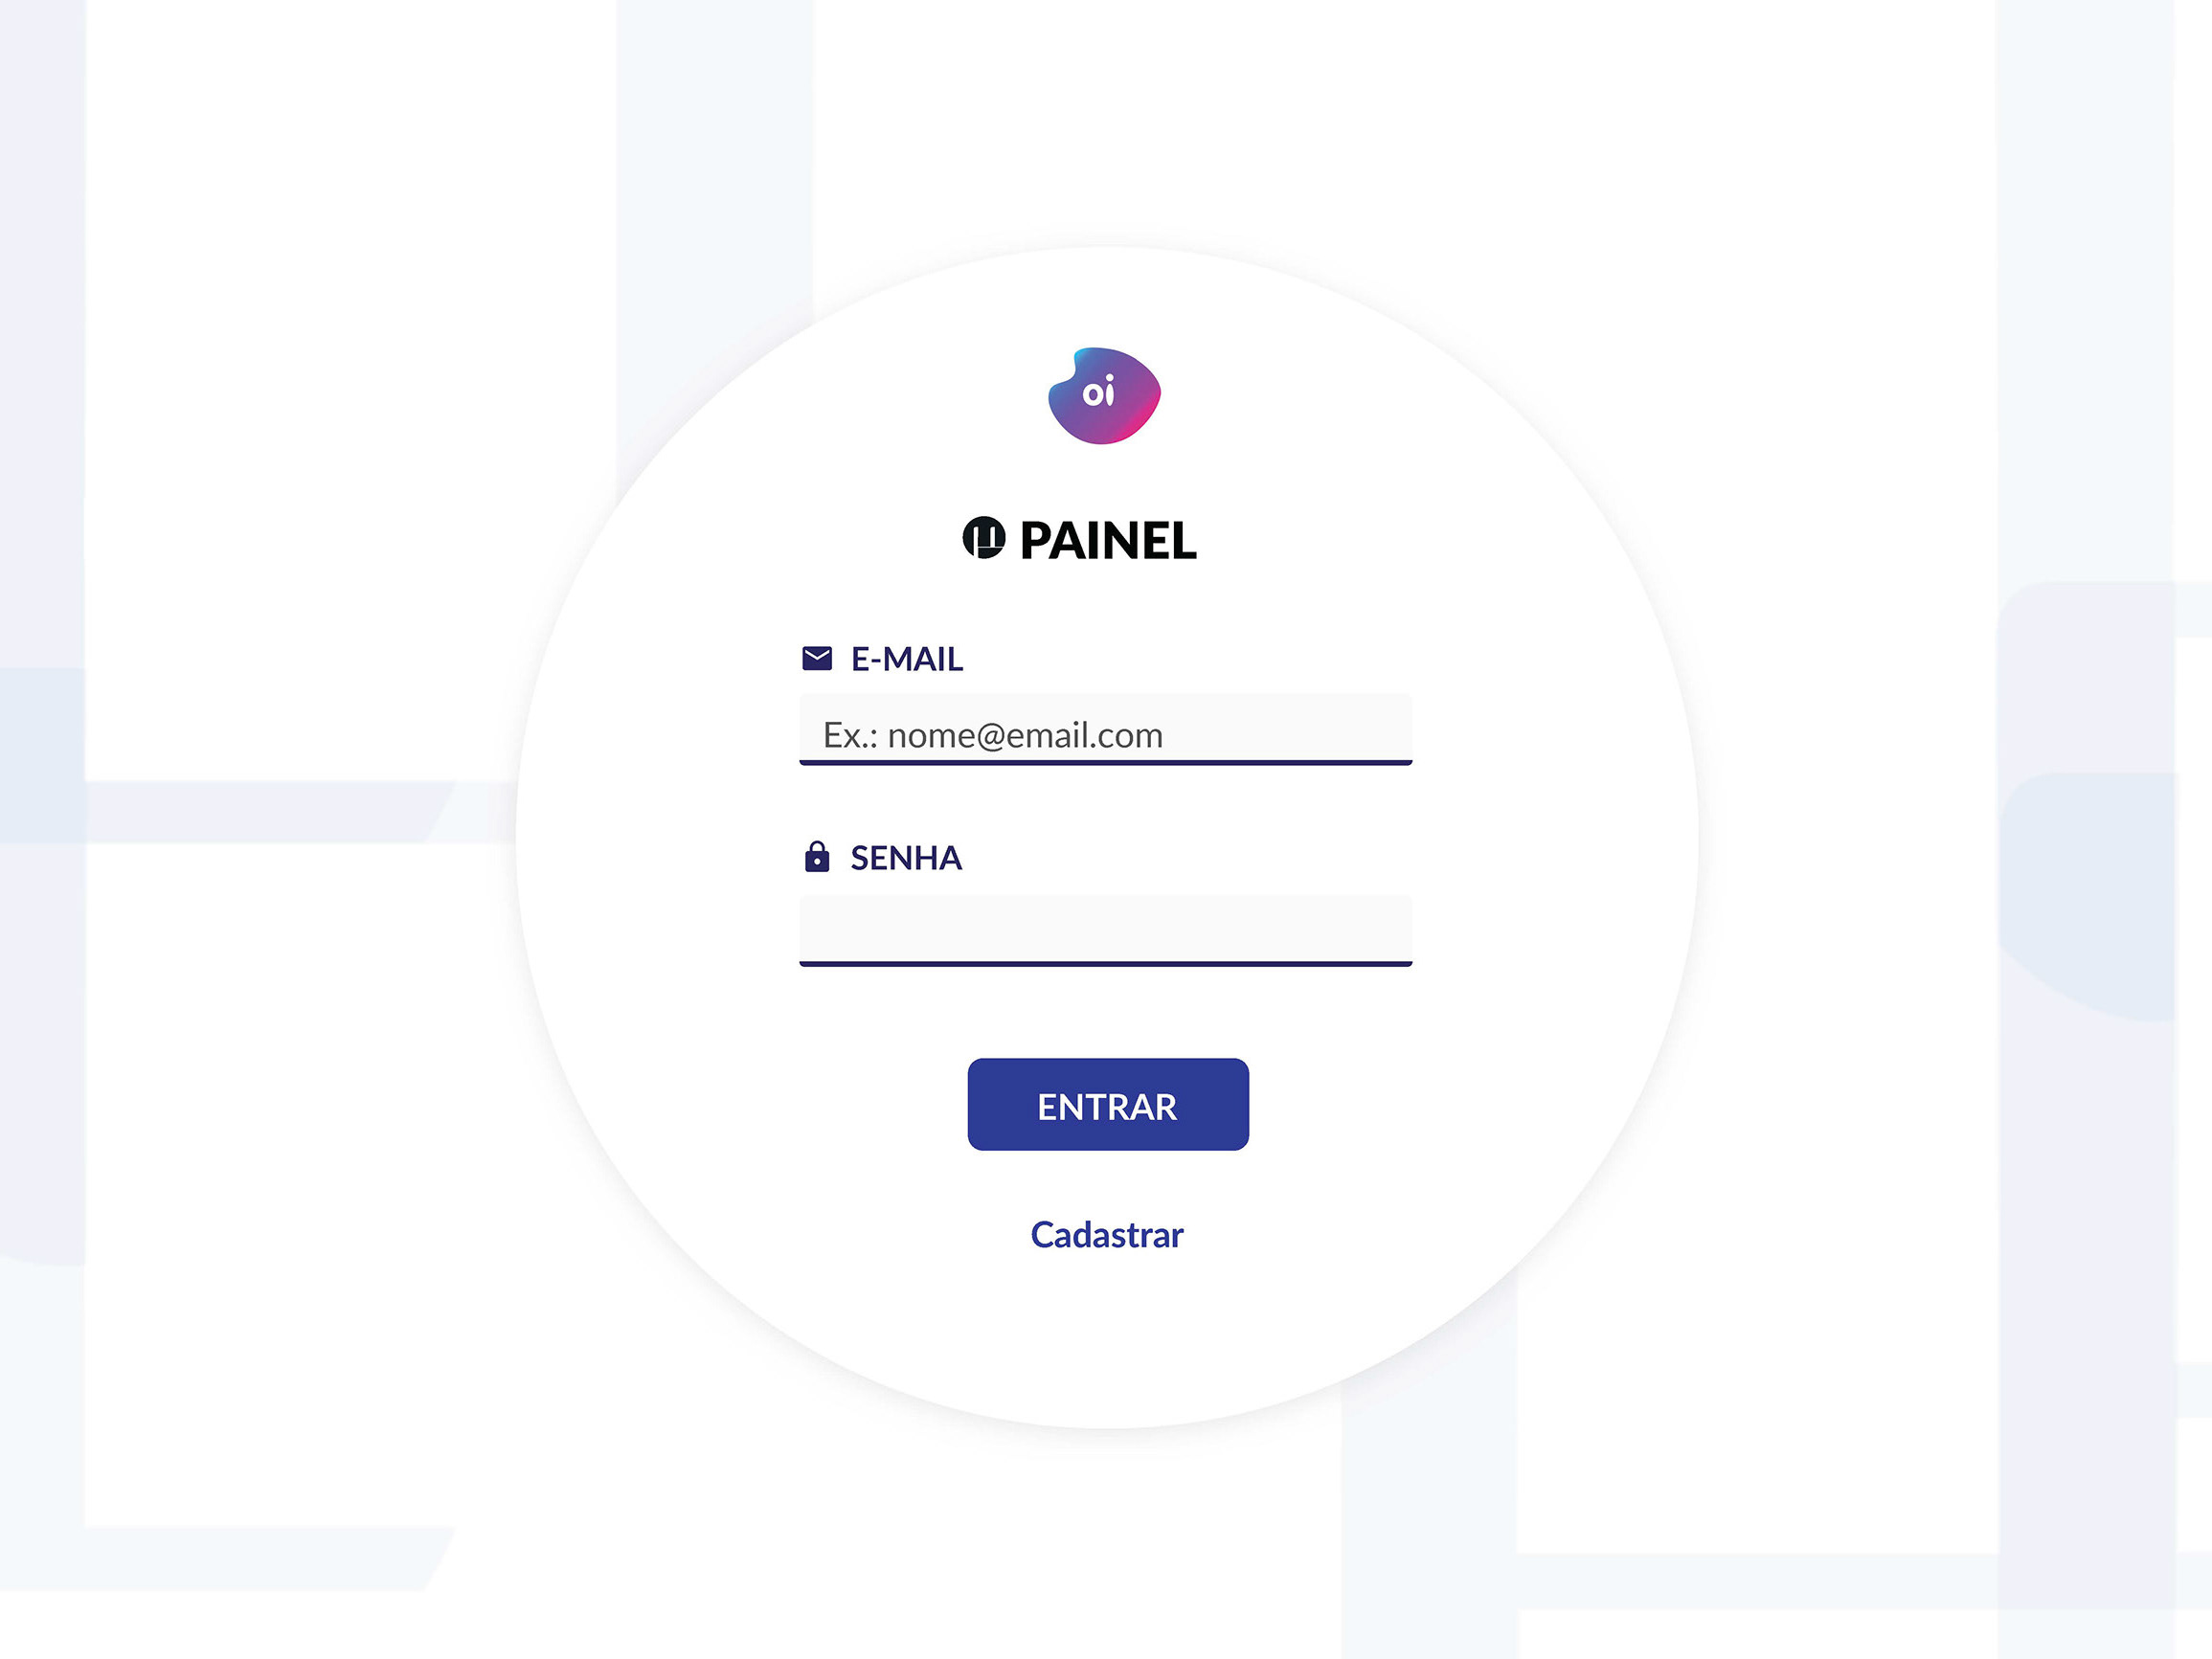Click the SENHA field label
The height and width of the screenshot is (1659, 2212).
(x=905, y=858)
